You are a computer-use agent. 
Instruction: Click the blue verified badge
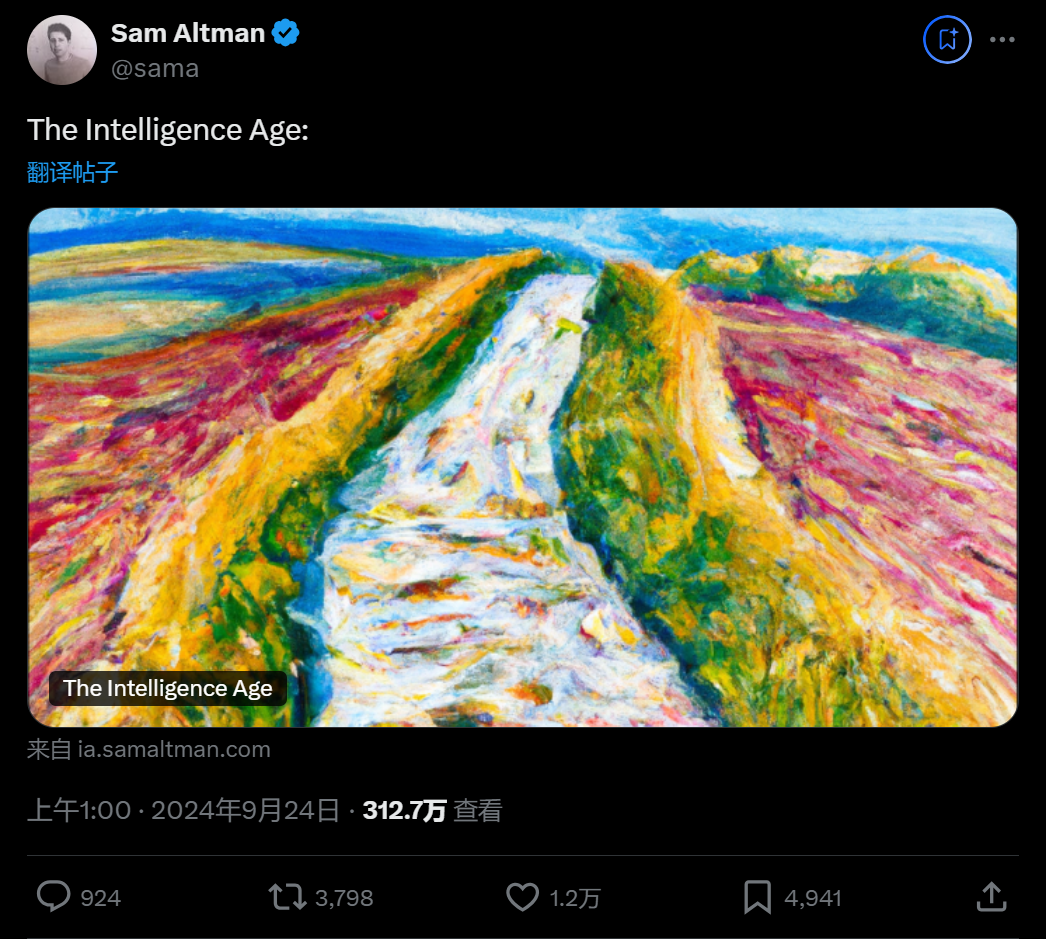pos(287,33)
